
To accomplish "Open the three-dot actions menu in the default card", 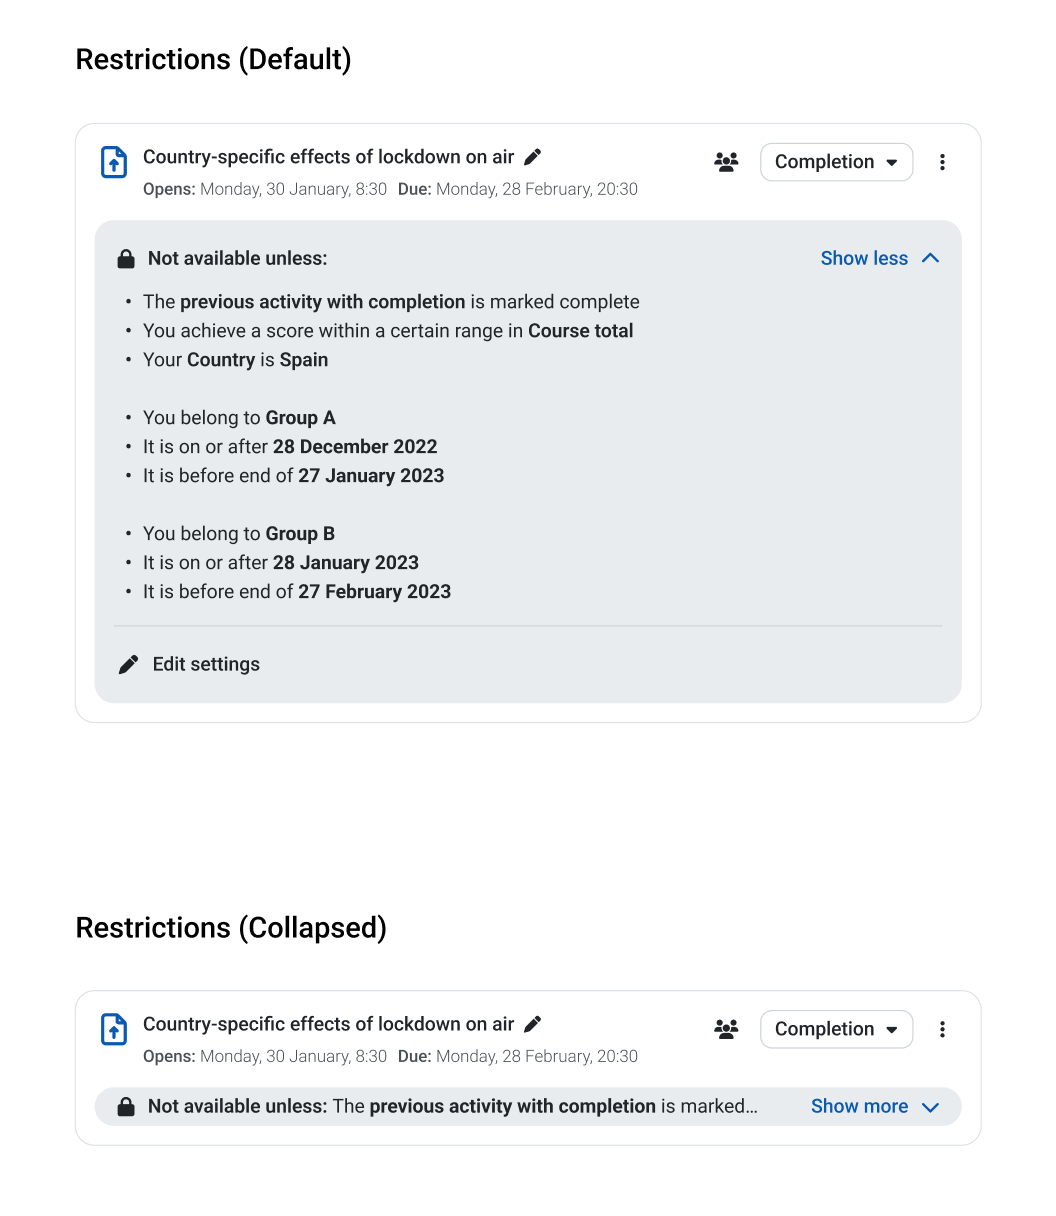I will point(942,162).
